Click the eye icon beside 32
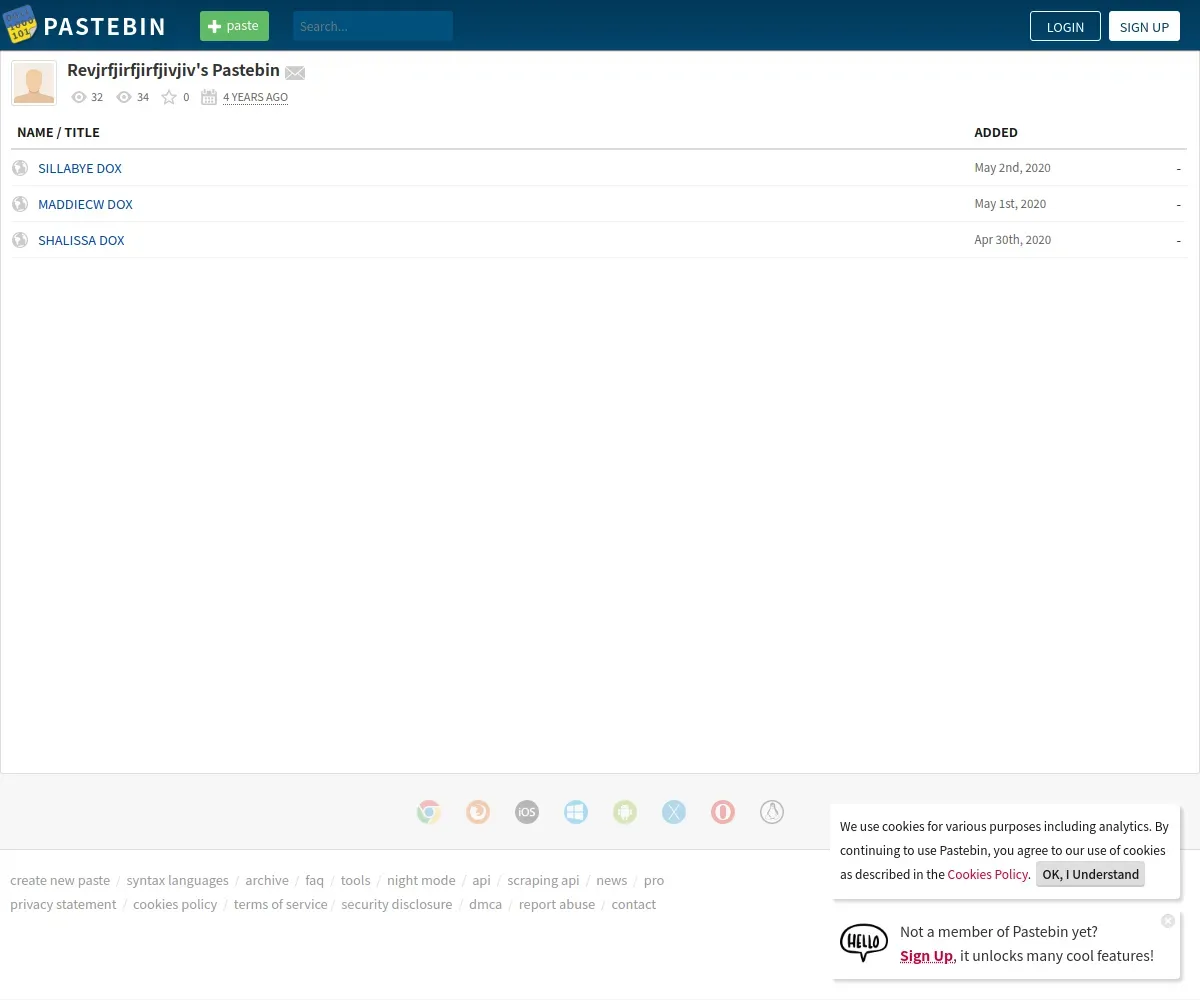1200x1000 pixels. click(79, 97)
